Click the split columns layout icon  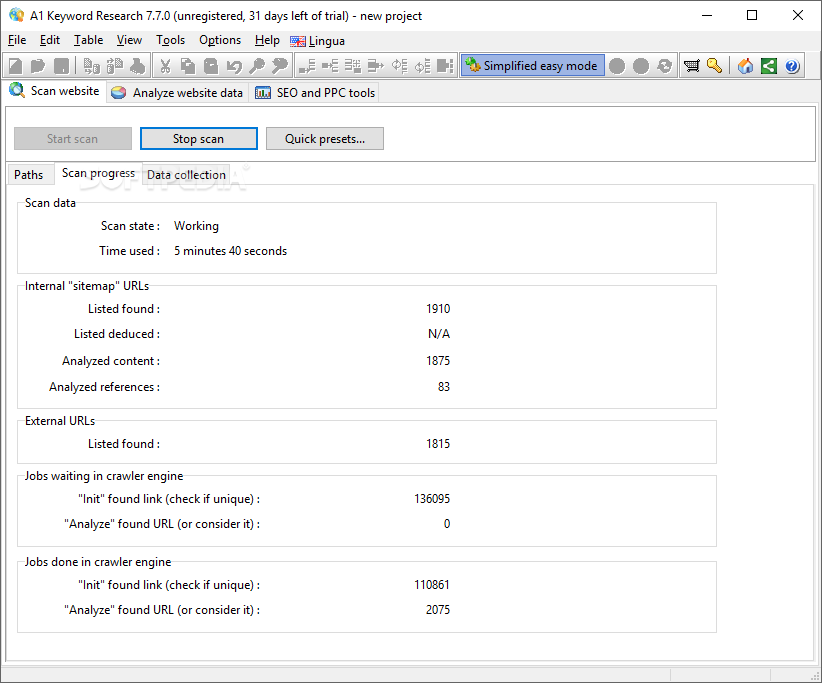445,66
